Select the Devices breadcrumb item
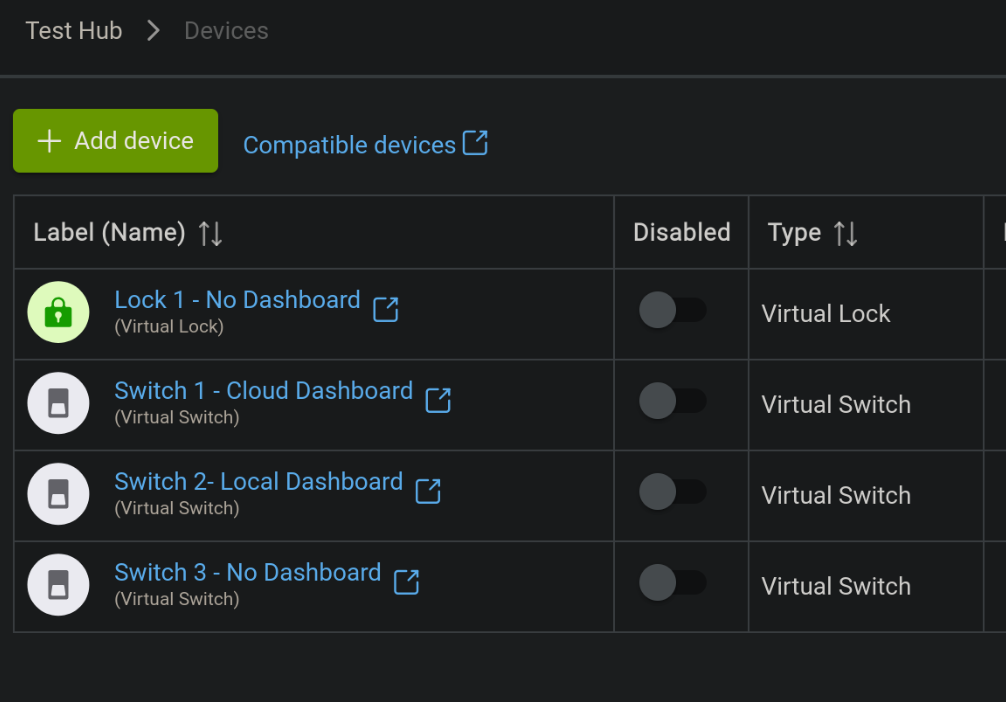This screenshot has width=1006, height=702. point(226,31)
